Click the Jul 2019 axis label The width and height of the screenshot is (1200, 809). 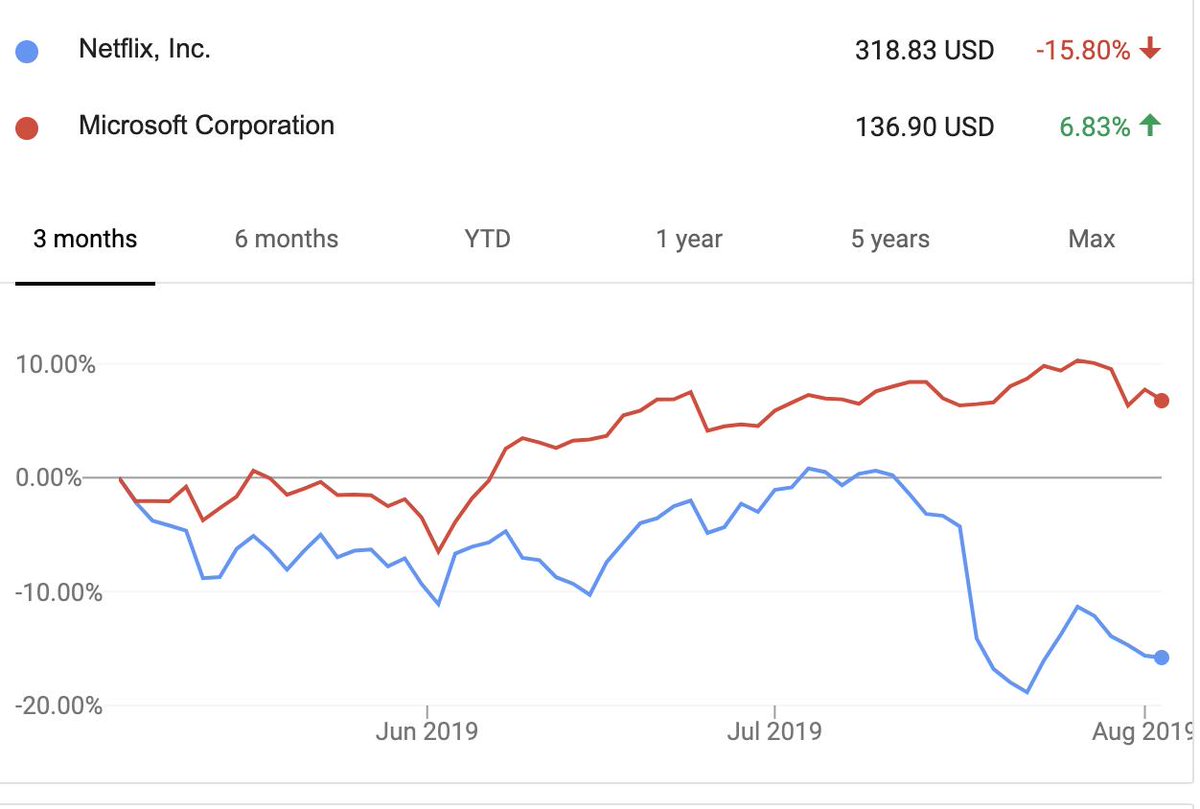(774, 732)
